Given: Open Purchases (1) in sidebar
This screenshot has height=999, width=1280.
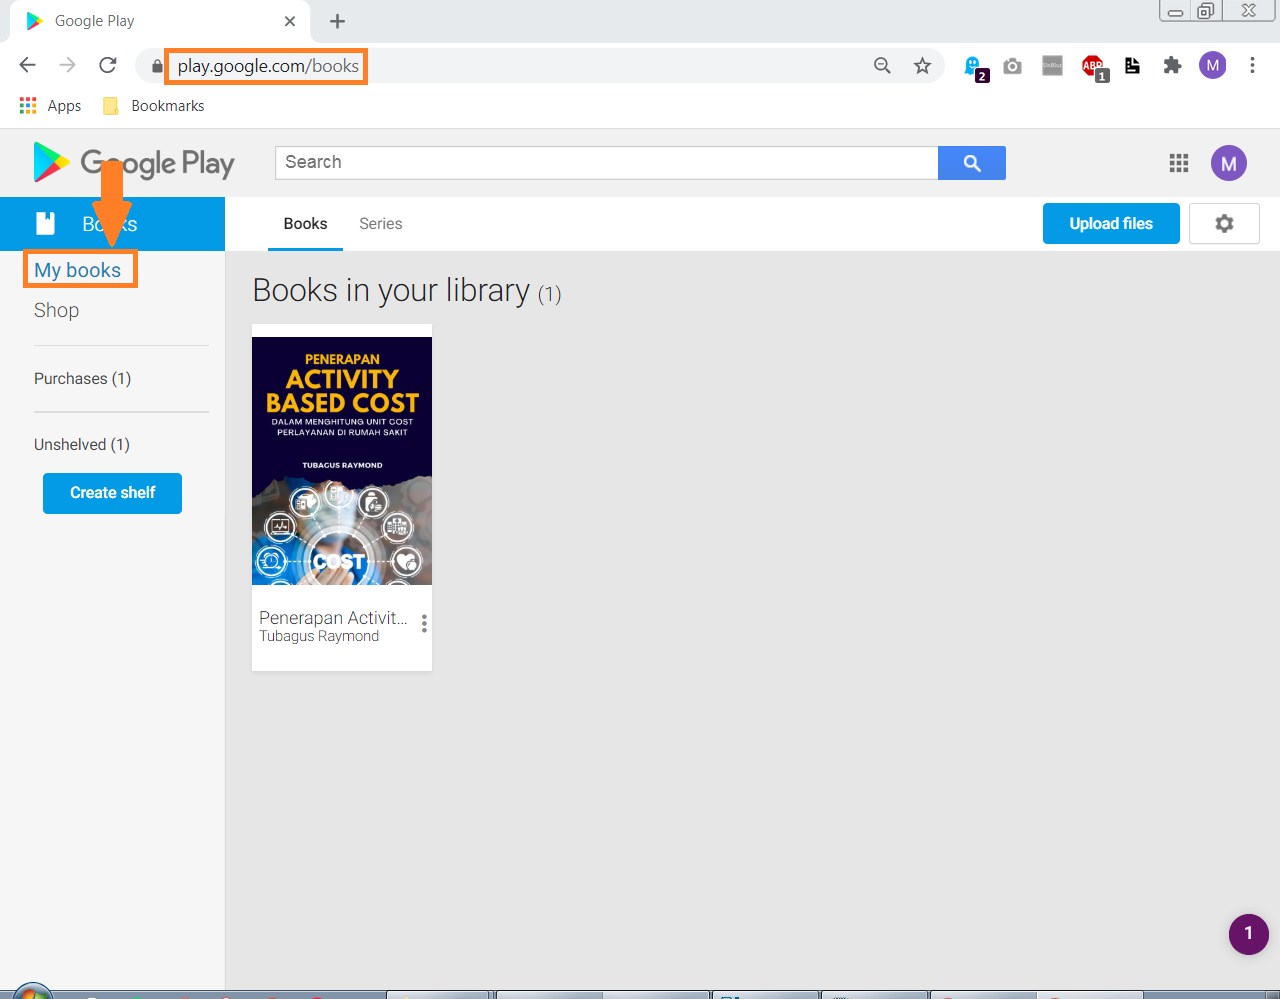Looking at the screenshot, I should point(82,379).
